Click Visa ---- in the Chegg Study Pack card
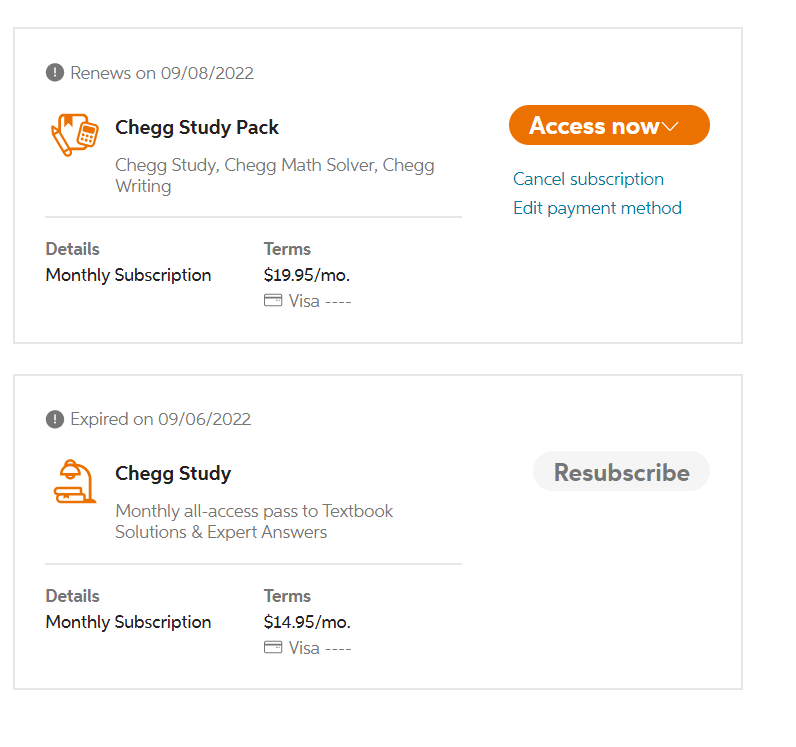The image size is (796, 747). tap(320, 301)
